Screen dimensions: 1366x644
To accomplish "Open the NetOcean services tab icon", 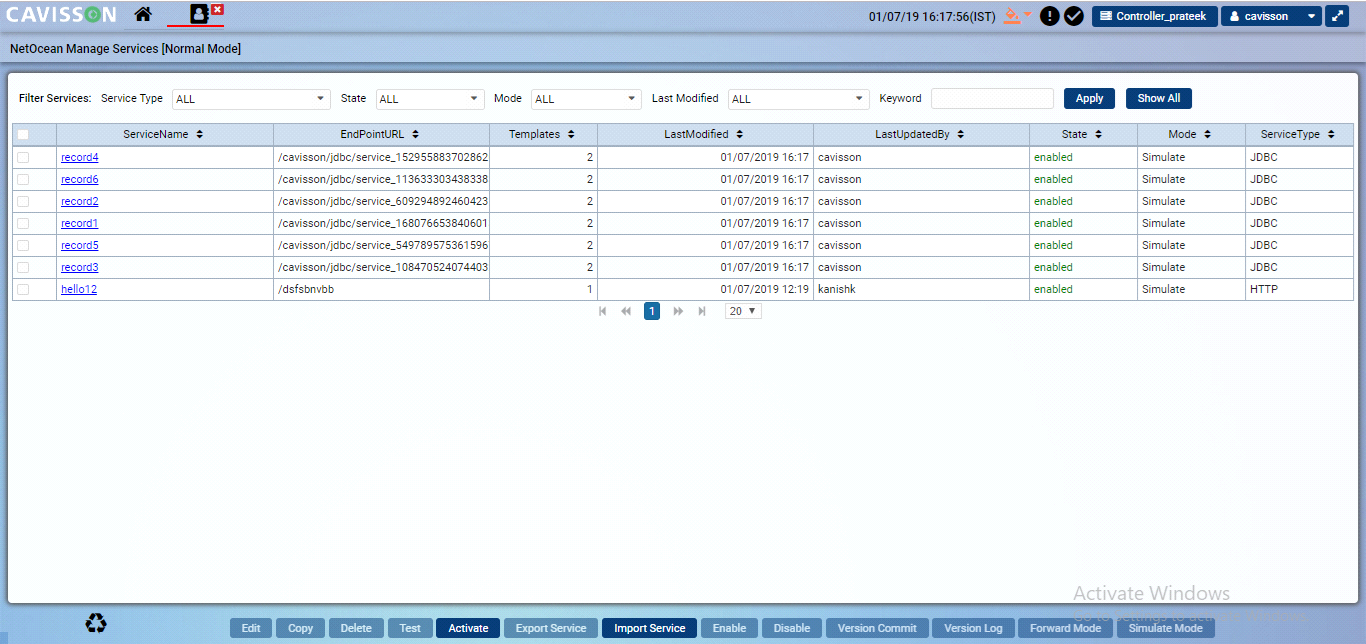I will (198, 15).
